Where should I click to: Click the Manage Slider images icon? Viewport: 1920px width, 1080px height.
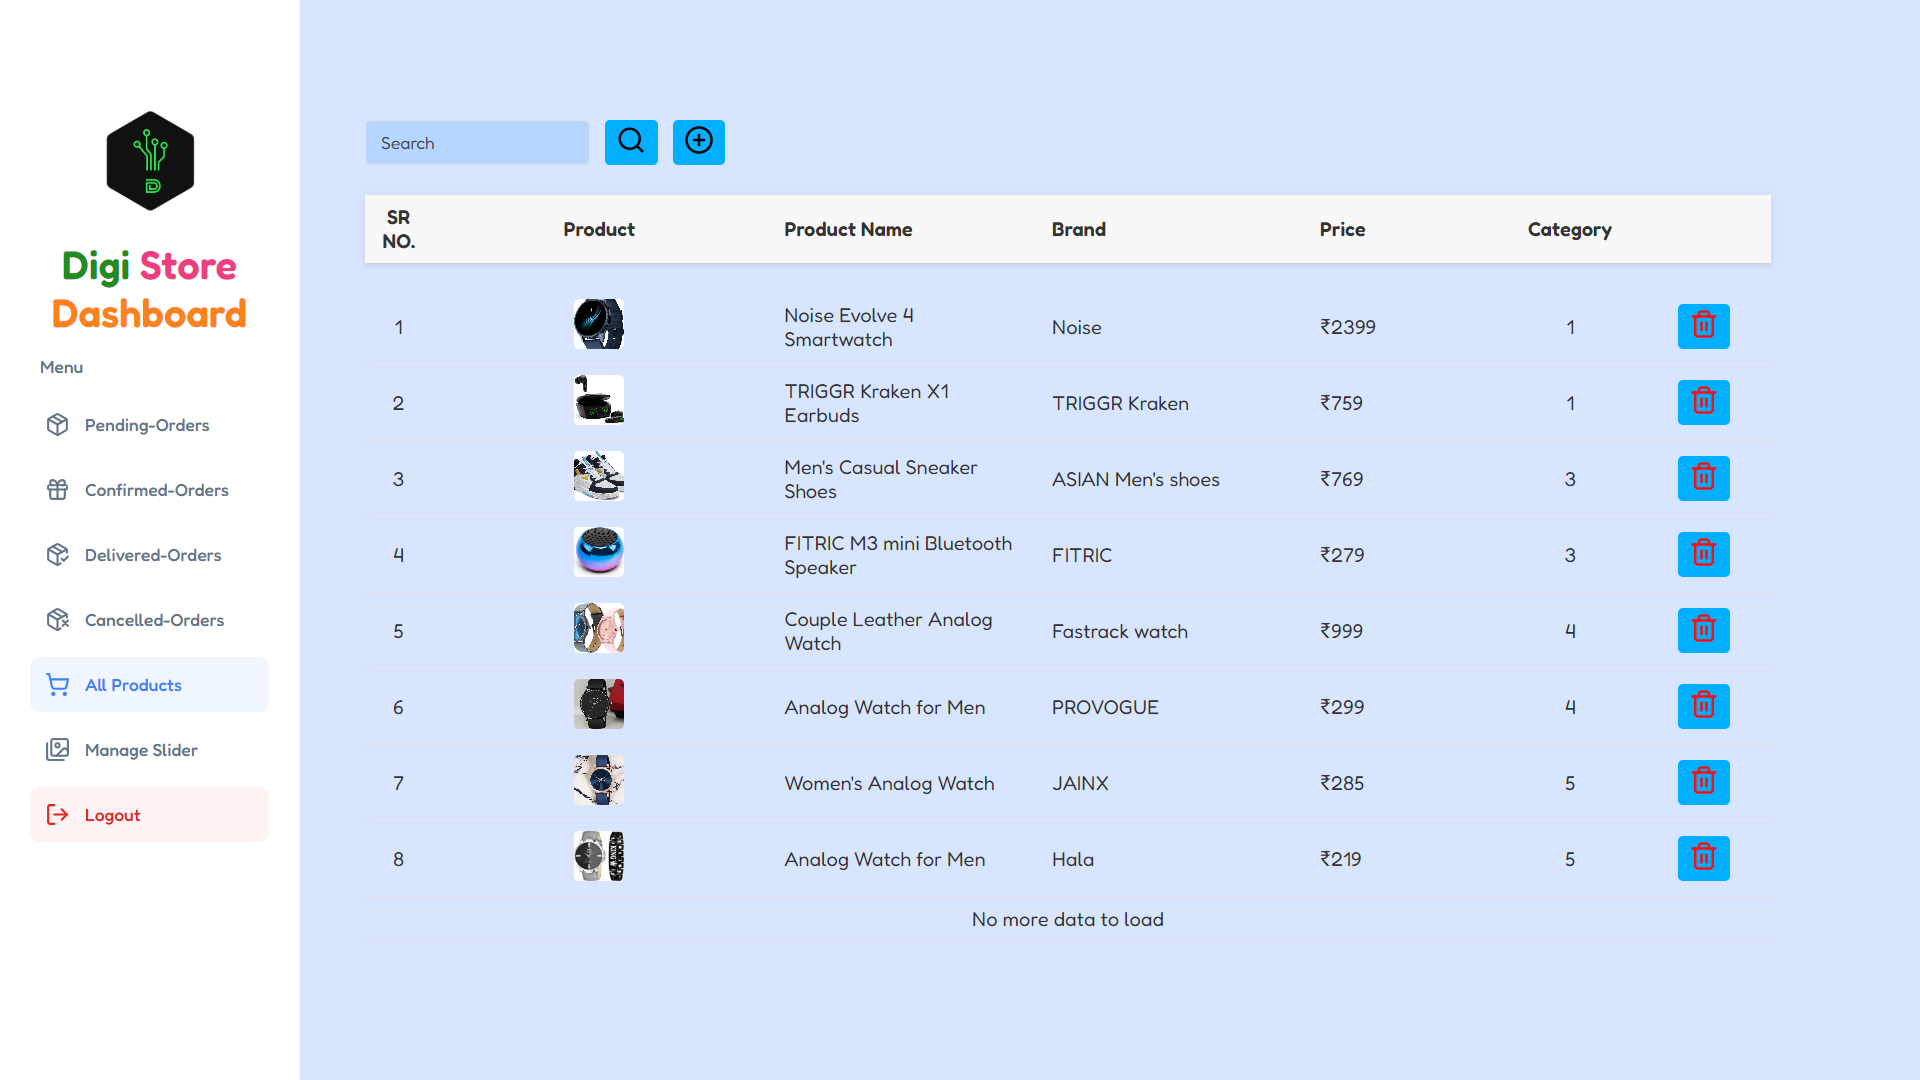(58, 750)
